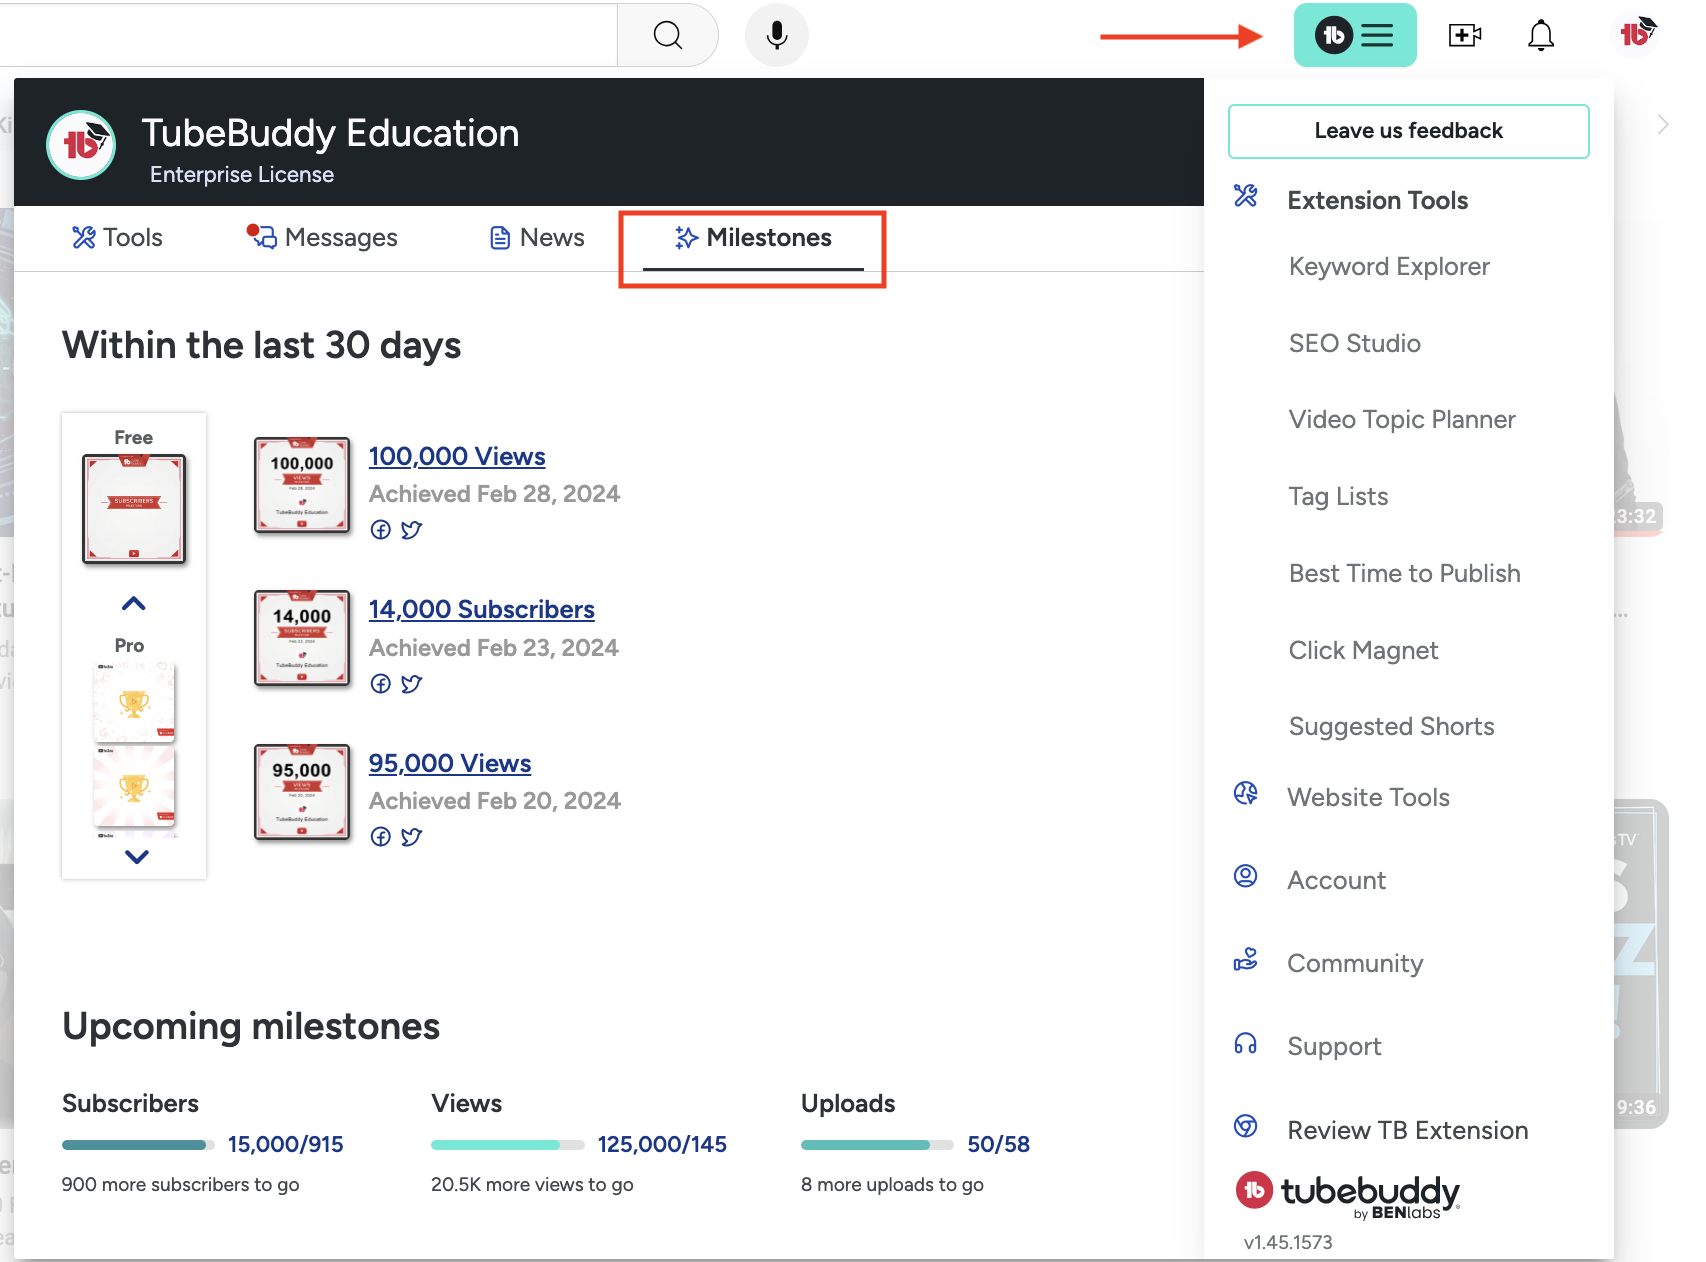The height and width of the screenshot is (1262, 1706).
Task: Select the first Pro trophy template
Action: click(134, 703)
